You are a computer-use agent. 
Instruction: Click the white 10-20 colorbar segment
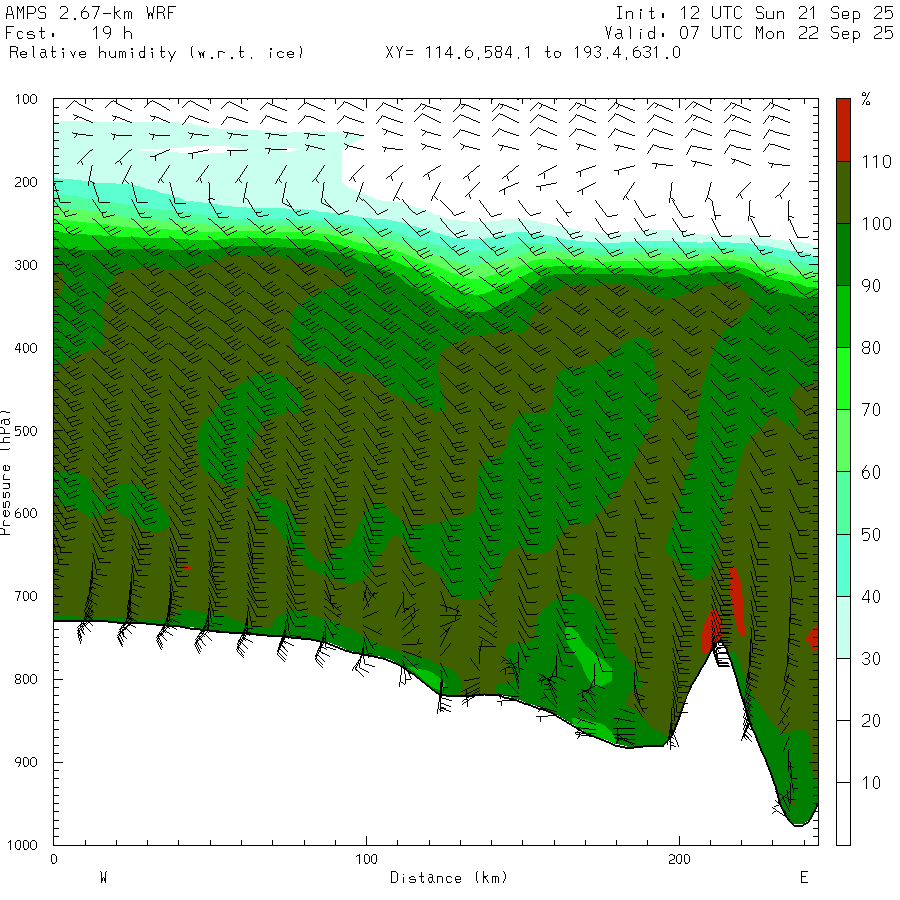[843, 752]
